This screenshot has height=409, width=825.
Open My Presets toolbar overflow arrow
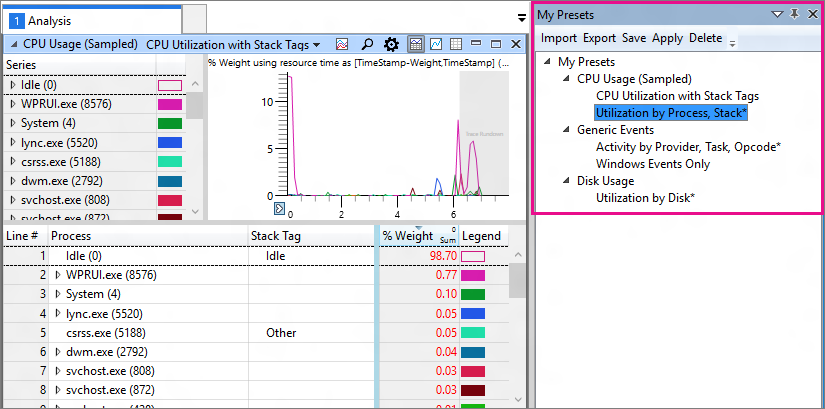point(732,44)
